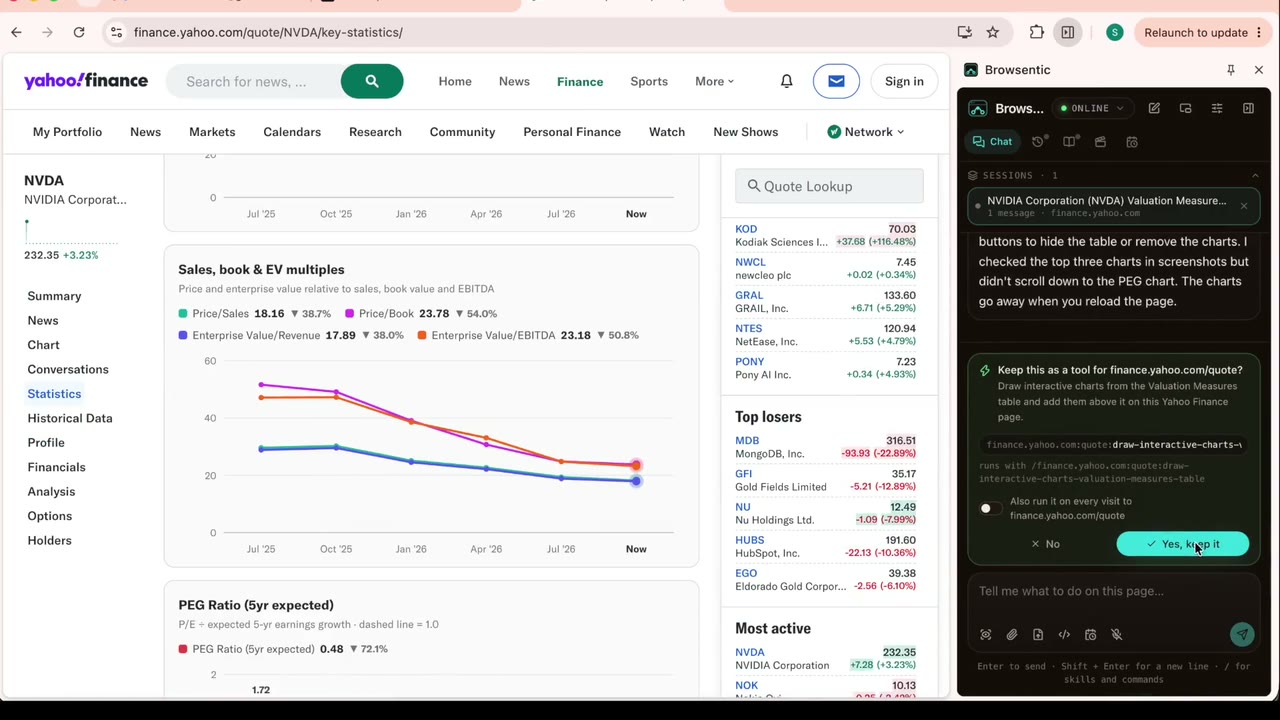1280x720 pixels.
Task: Open Yahoo Mail envelope icon
Action: point(836,81)
